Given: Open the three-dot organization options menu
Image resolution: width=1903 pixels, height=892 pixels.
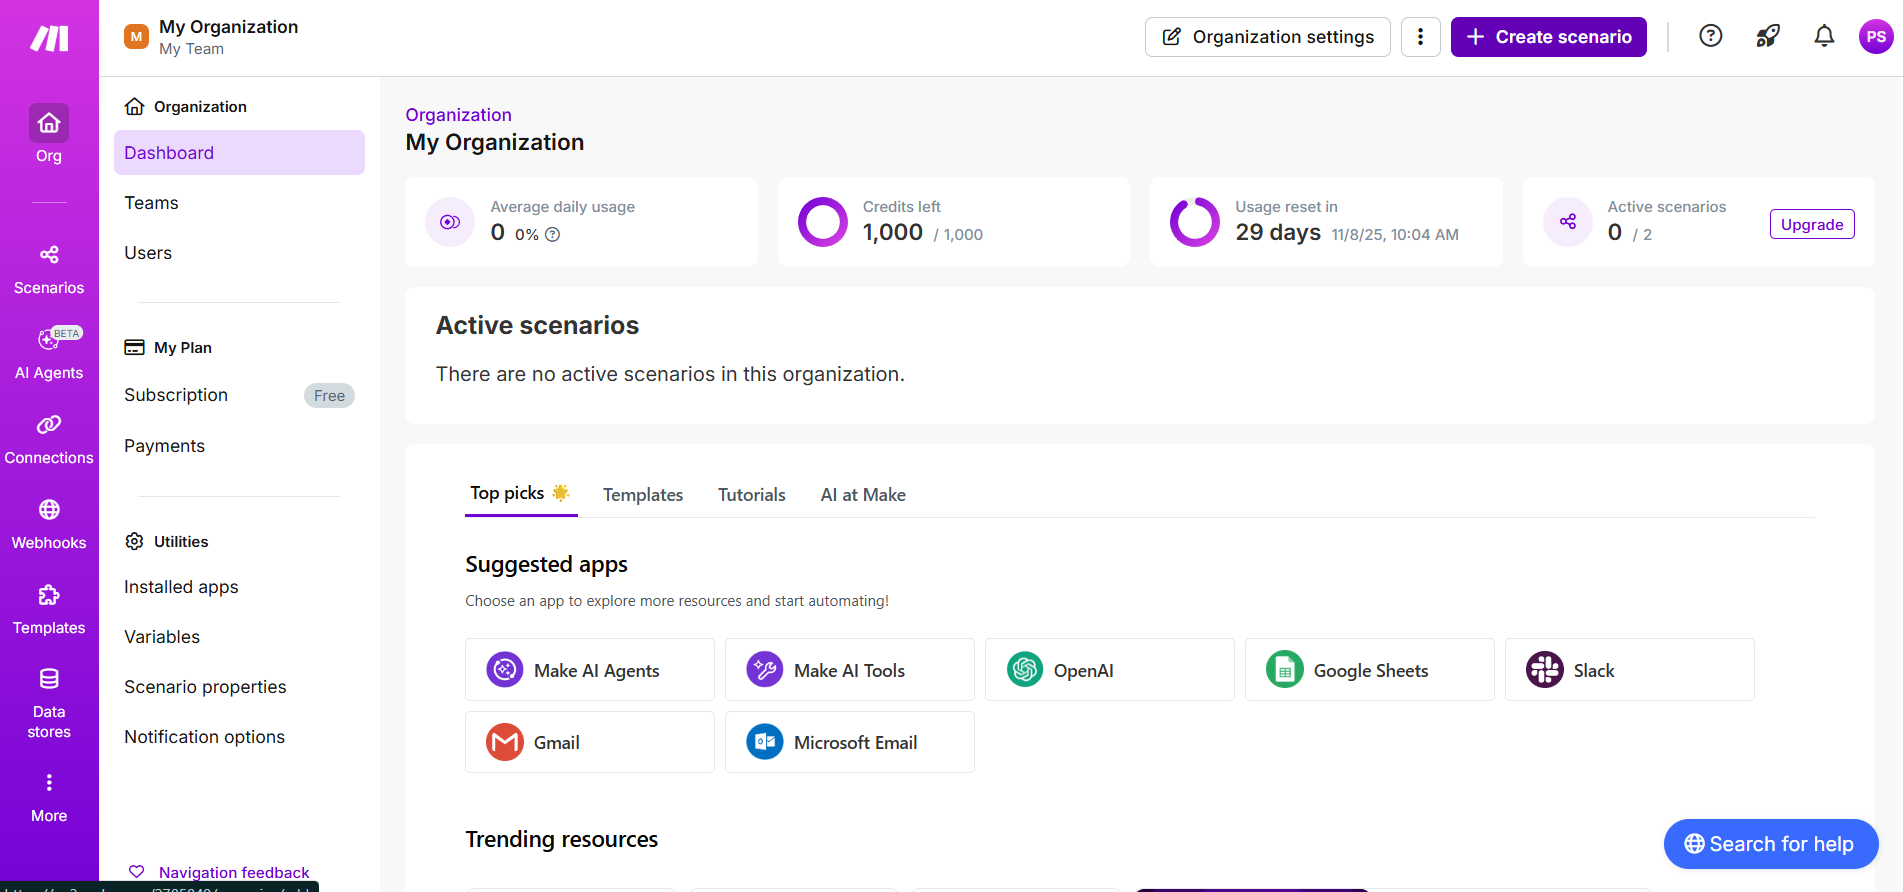Looking at the screenshot, I should 1420,37.
